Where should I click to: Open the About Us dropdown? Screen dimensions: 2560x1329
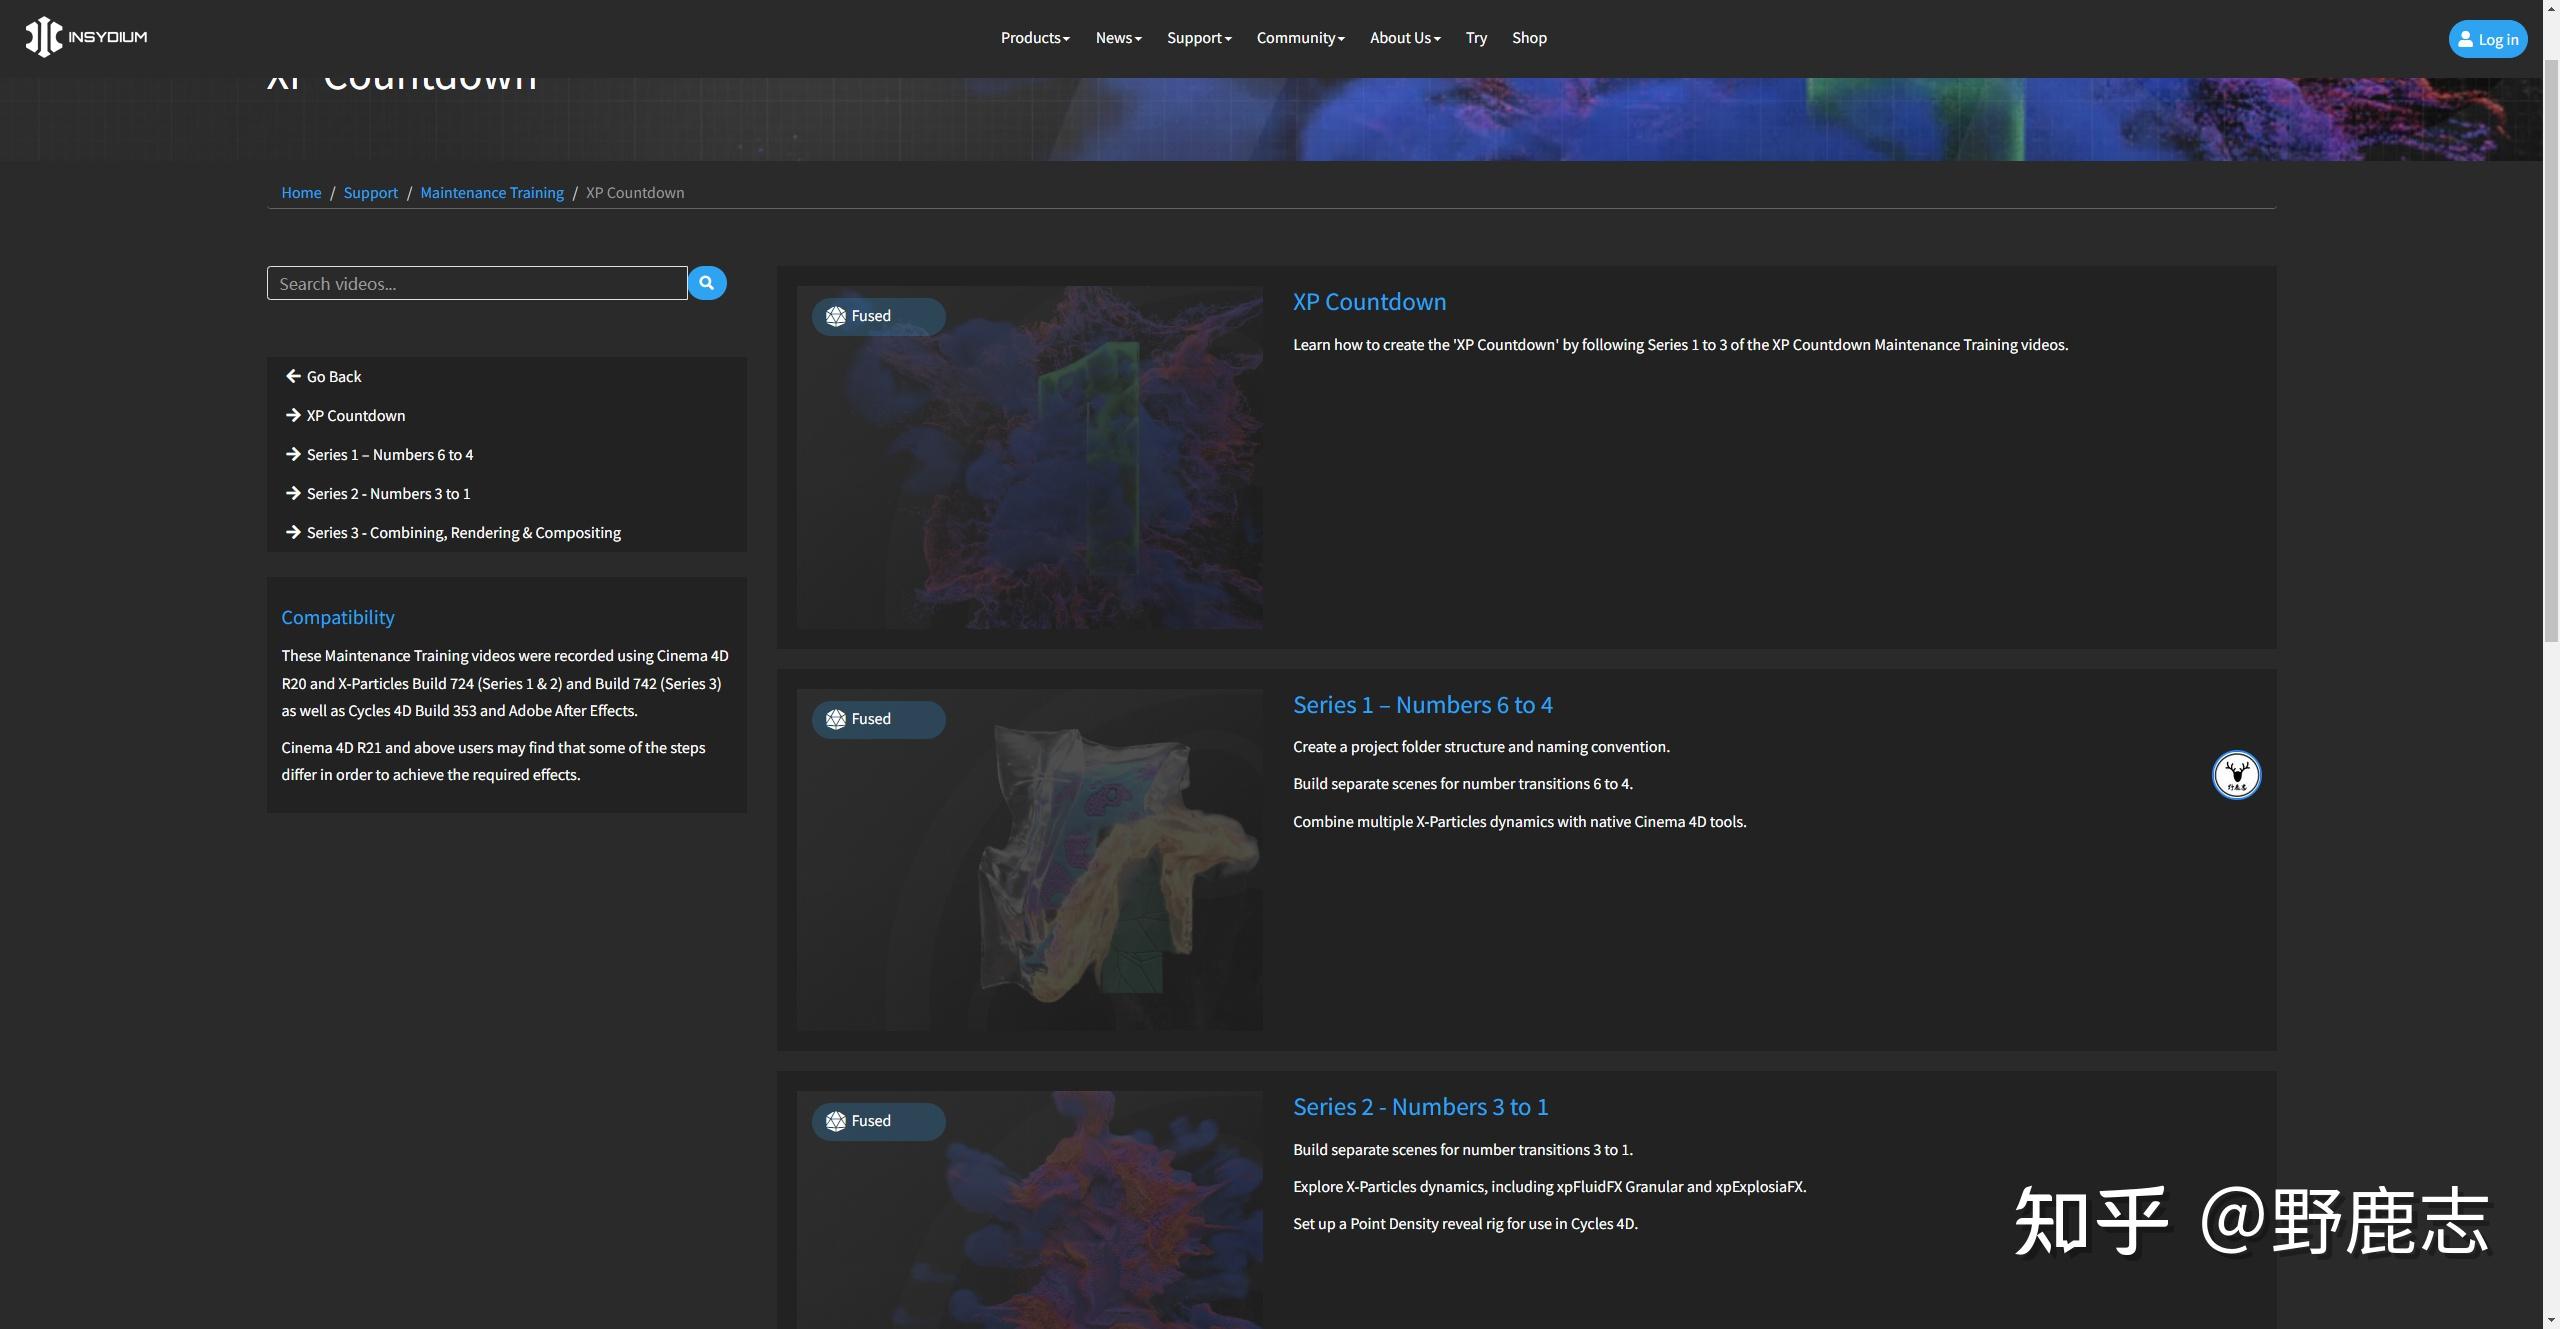point(1405,38)
